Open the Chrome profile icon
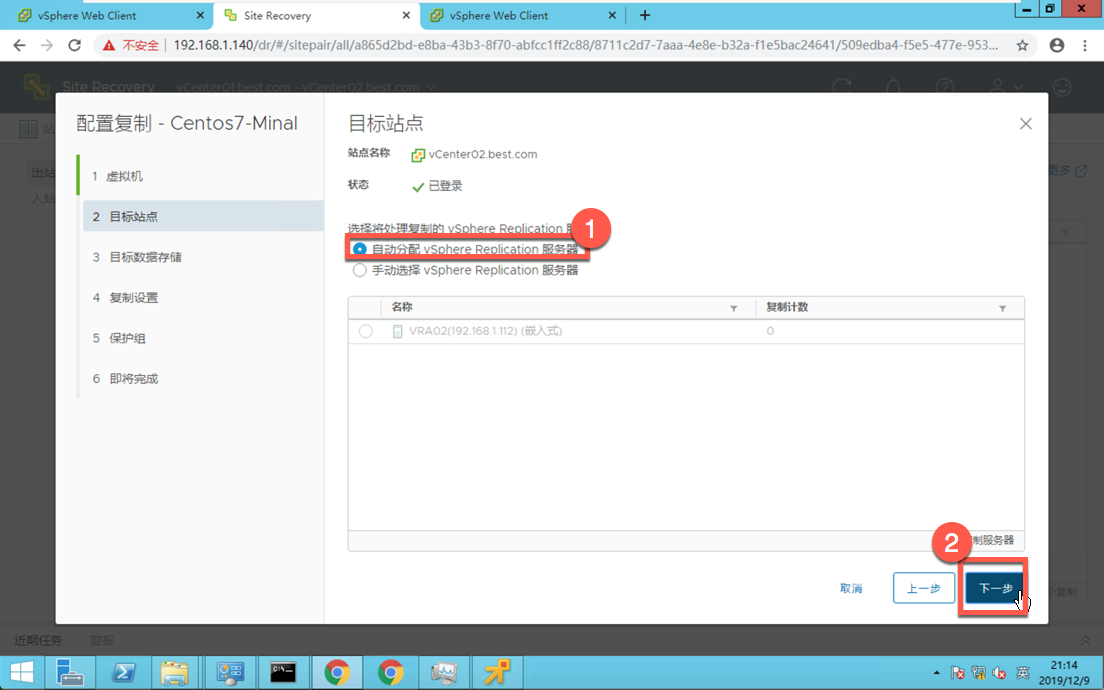Viewport: 1104px width, 690px height. [x=1057, y=45]
